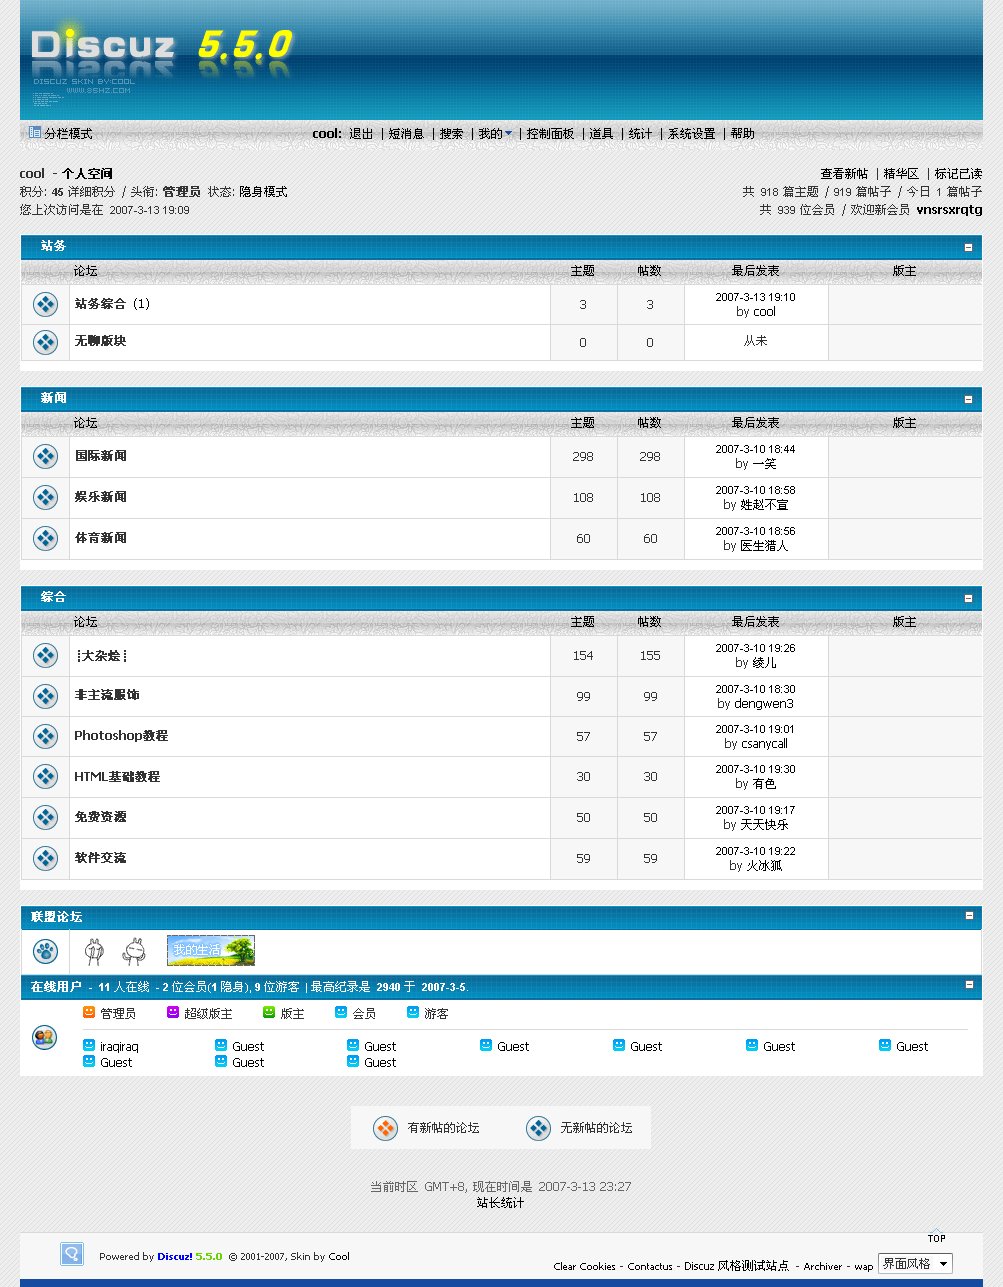1003x1287 pixels.
Task: Click the 站长统计 link
Action: click(x=500, y=1203)
